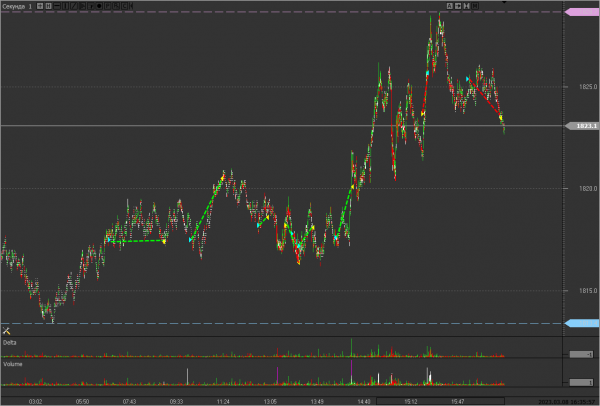
Task: Select the Volume indicator panel label
Action: (13, 364)
